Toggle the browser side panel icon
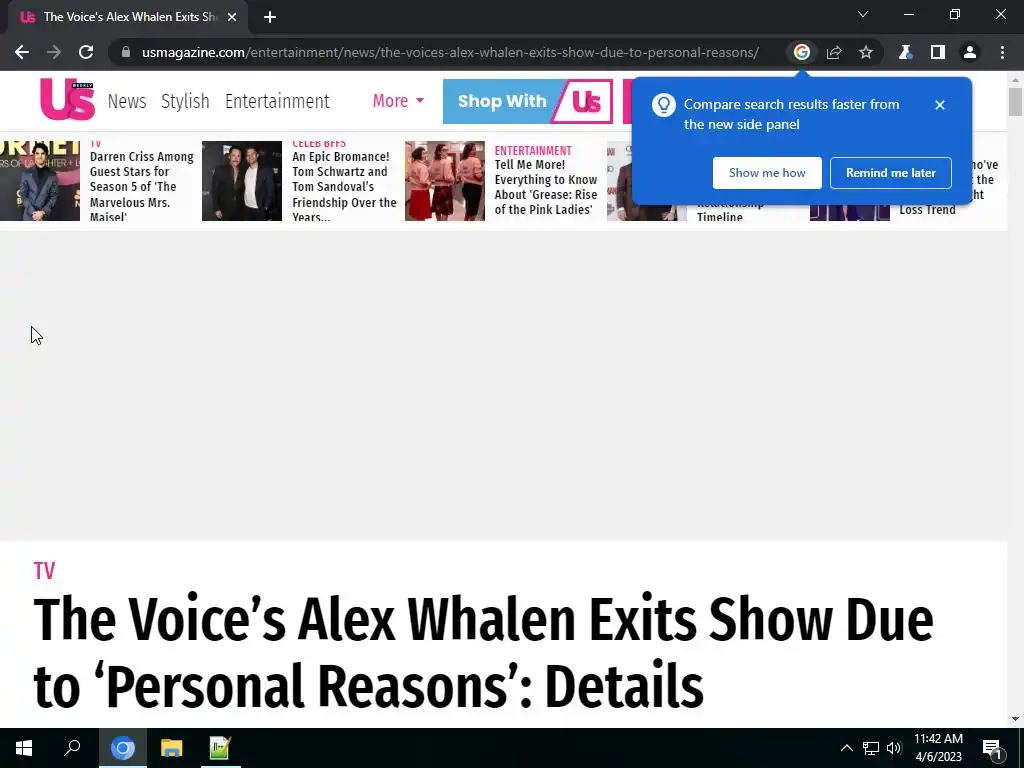This screenshot has width=1024, height=768. [x=938, y=52]
